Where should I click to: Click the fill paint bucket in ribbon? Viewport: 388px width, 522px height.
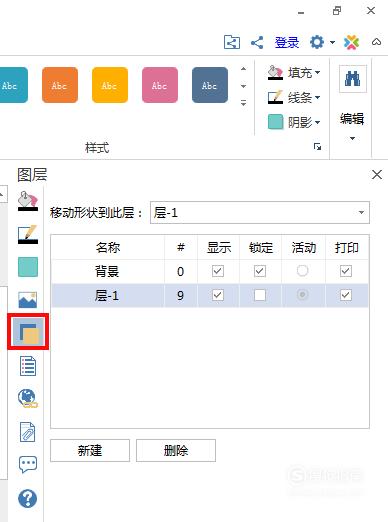point(275,72)
